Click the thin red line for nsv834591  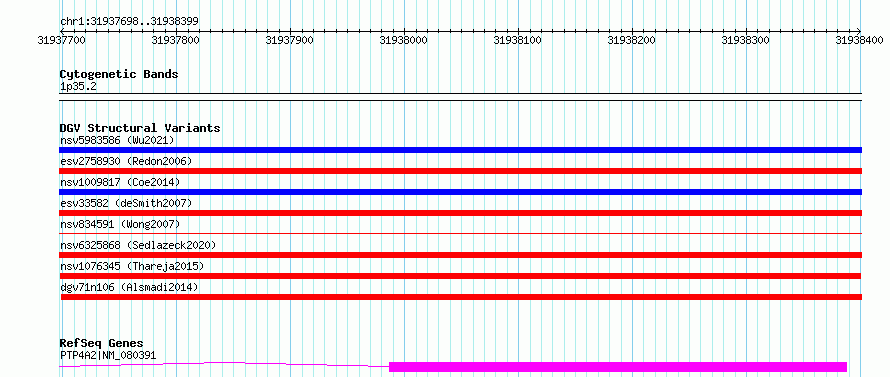click(x=460, y=233)
